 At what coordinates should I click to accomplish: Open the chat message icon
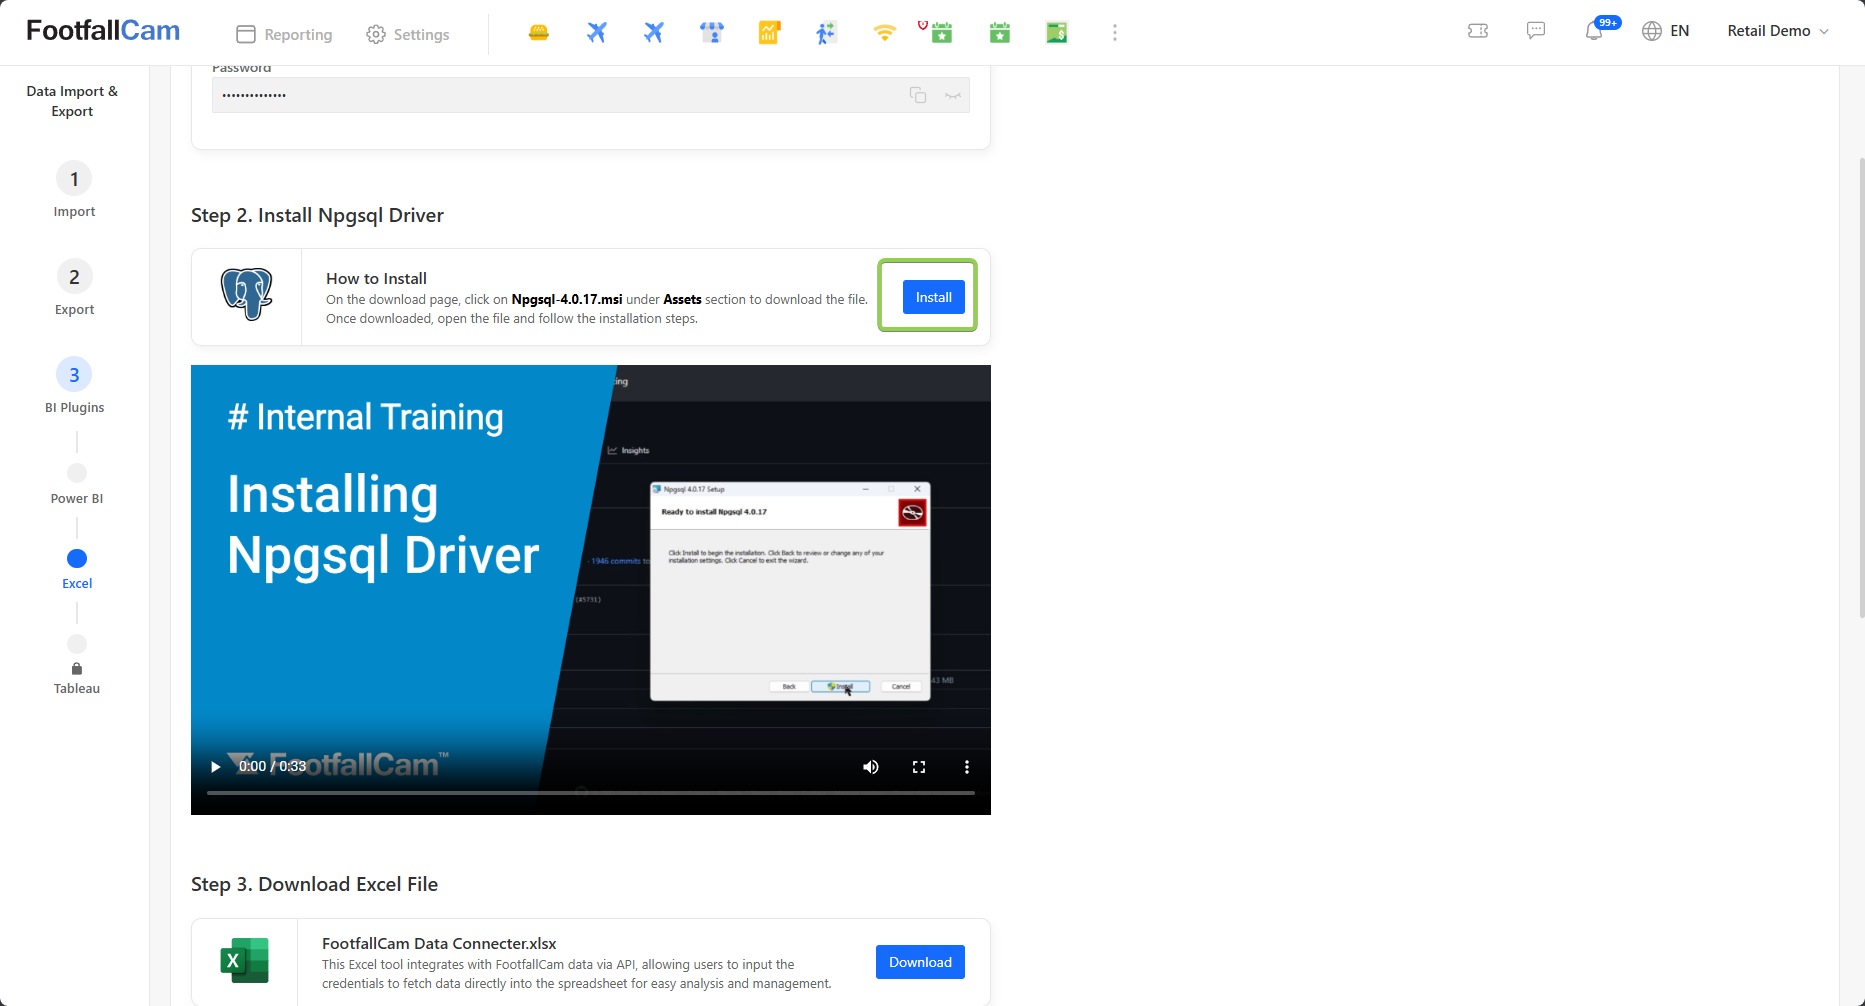point(1536,31)
